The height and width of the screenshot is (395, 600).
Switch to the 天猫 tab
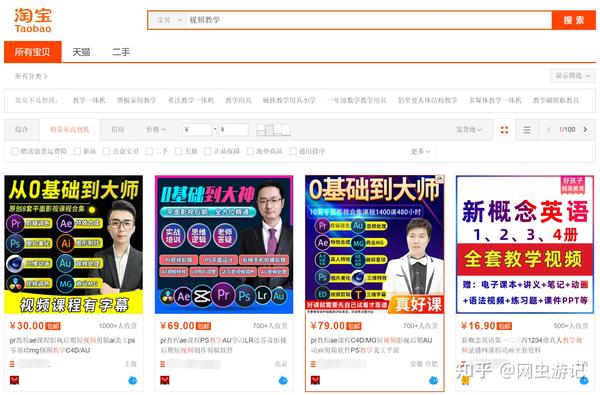pyautogui.click(x=81, y=52)
